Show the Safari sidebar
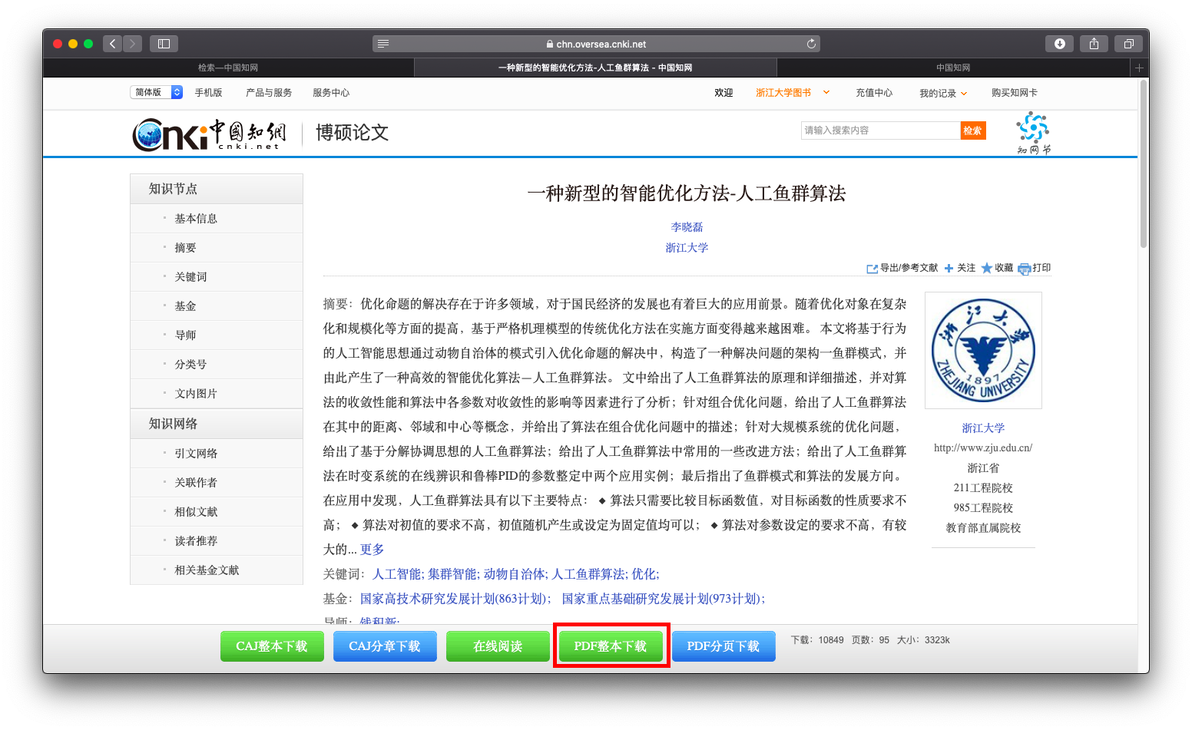 [x=163, y=44]
